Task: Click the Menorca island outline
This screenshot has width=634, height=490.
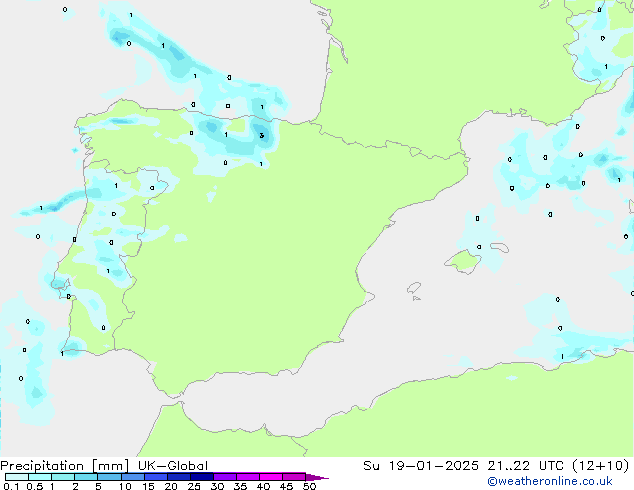Action: pos(500,247)
